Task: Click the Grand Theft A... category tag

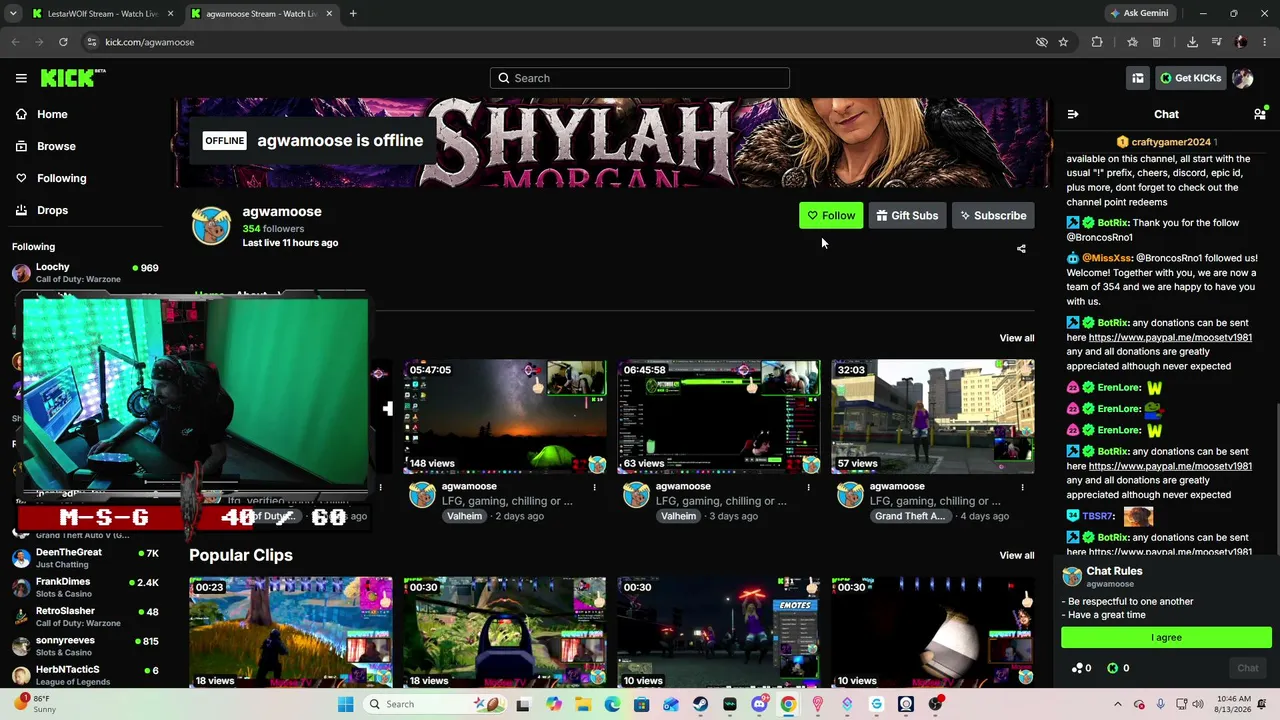Action: tap(909, 516)
